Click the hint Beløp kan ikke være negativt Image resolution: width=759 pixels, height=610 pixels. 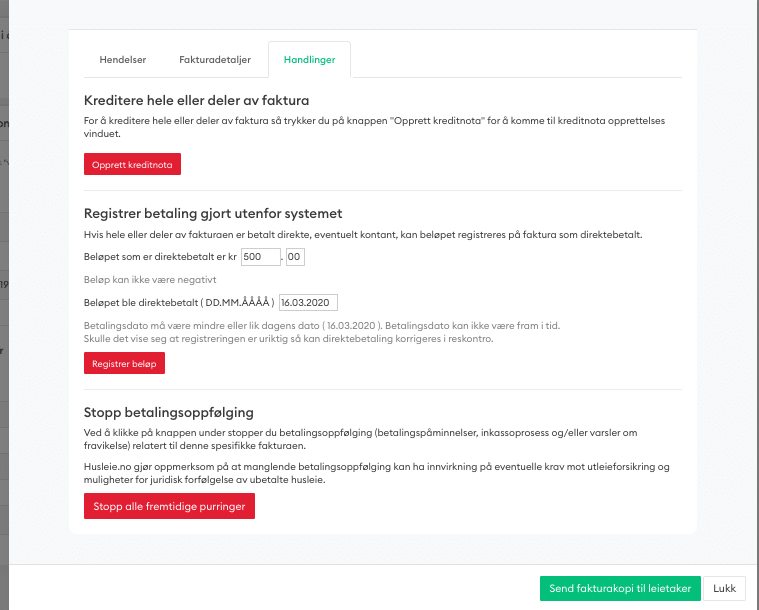coord(150,280)
